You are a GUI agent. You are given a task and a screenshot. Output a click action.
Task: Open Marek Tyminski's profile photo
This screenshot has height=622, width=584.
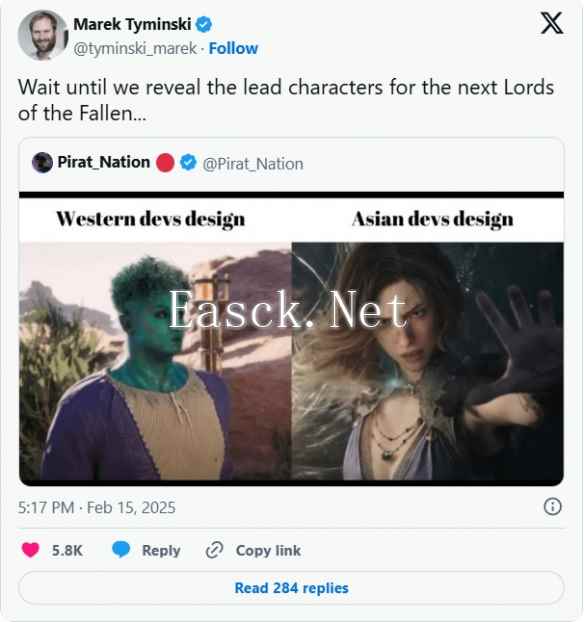43,35
